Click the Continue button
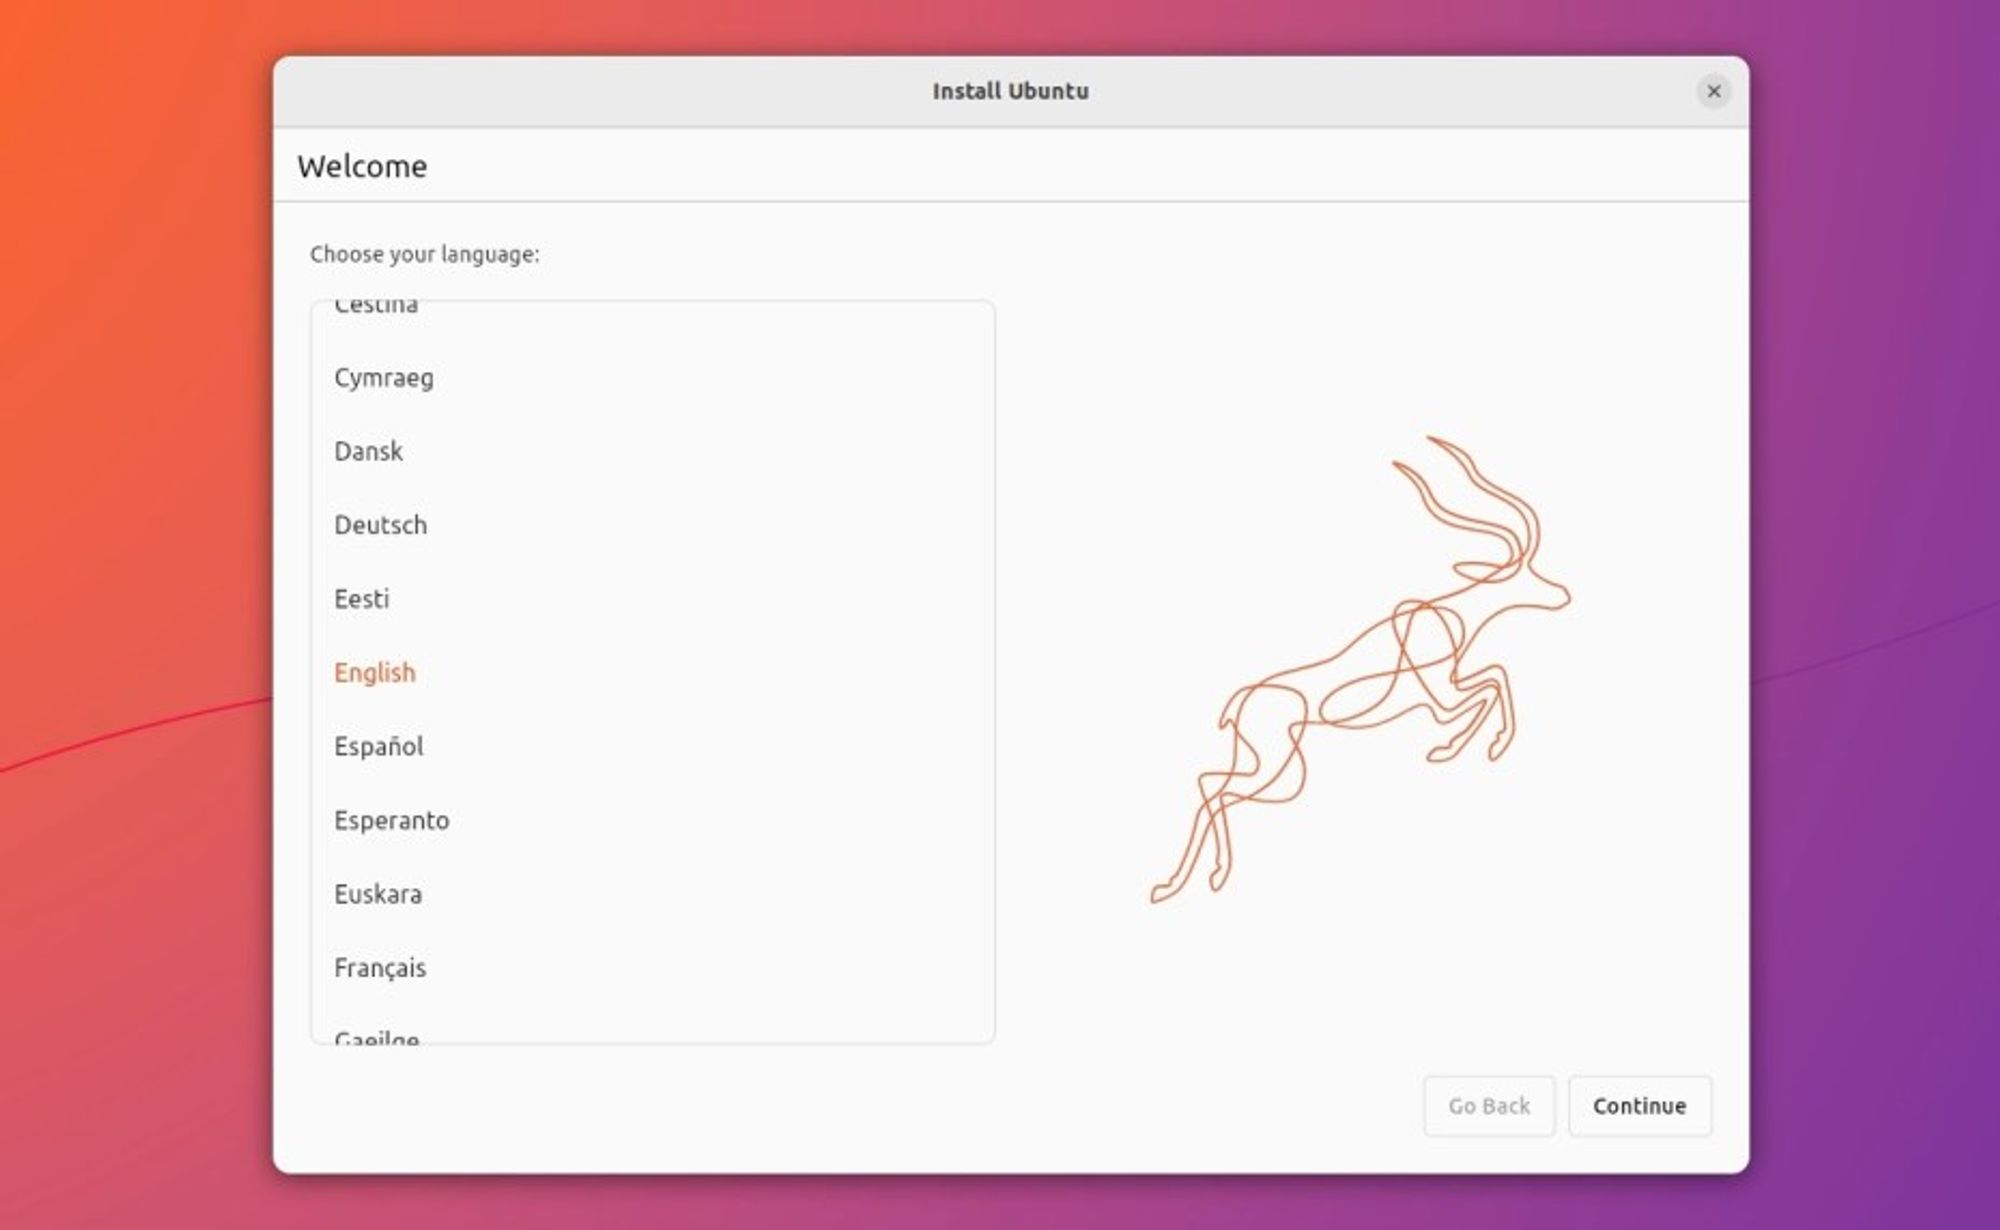The image size is (2000, 1230). click(x=1639, y=1106)
